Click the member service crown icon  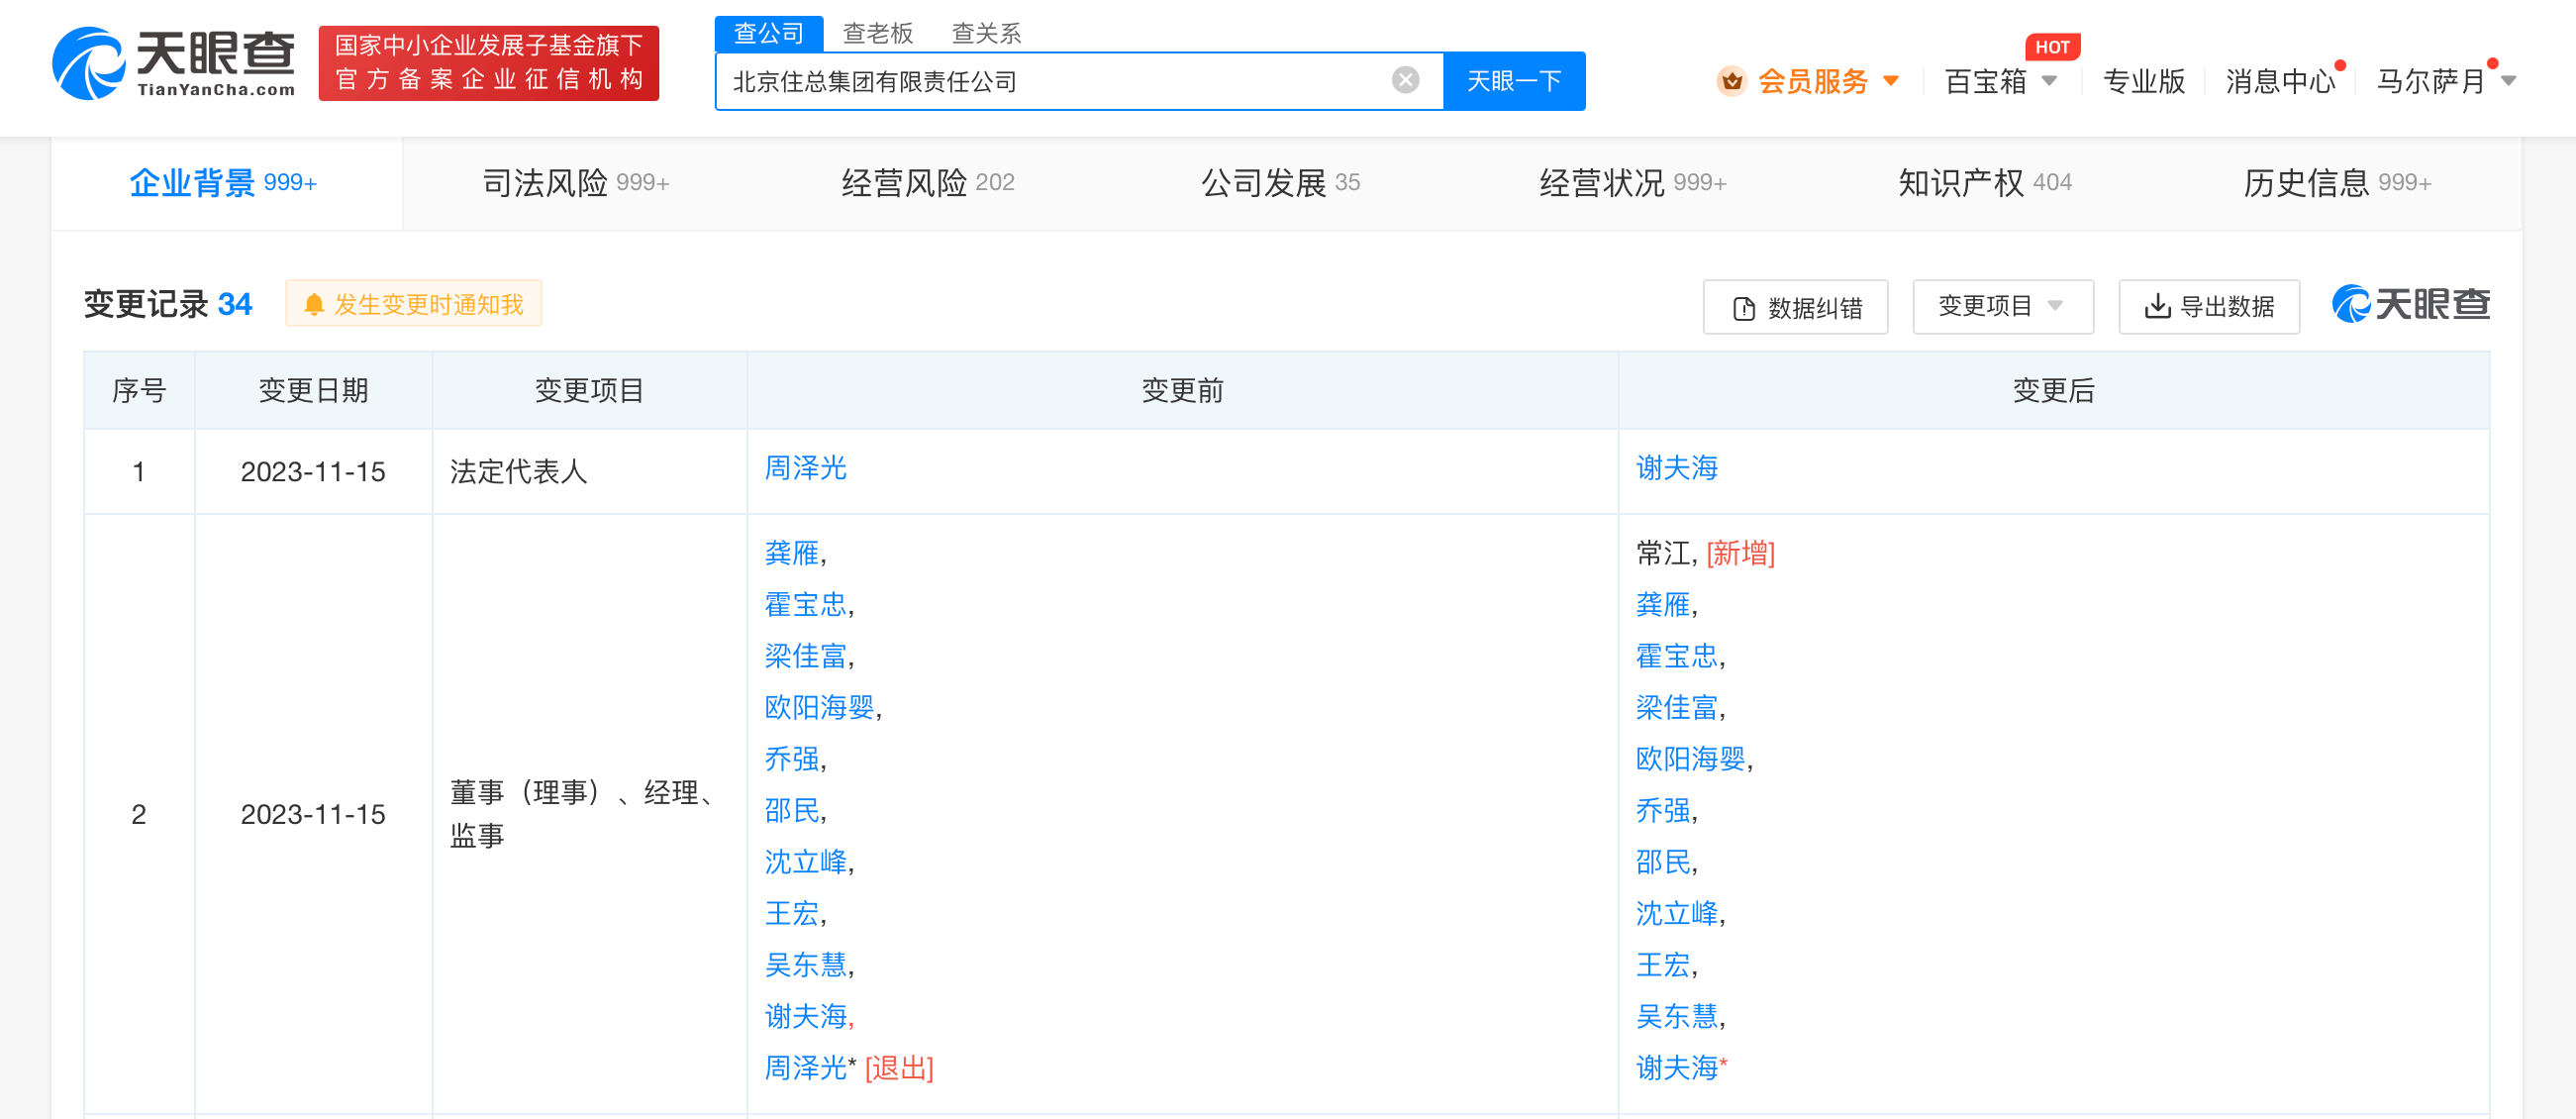(x=1731, y=81)
